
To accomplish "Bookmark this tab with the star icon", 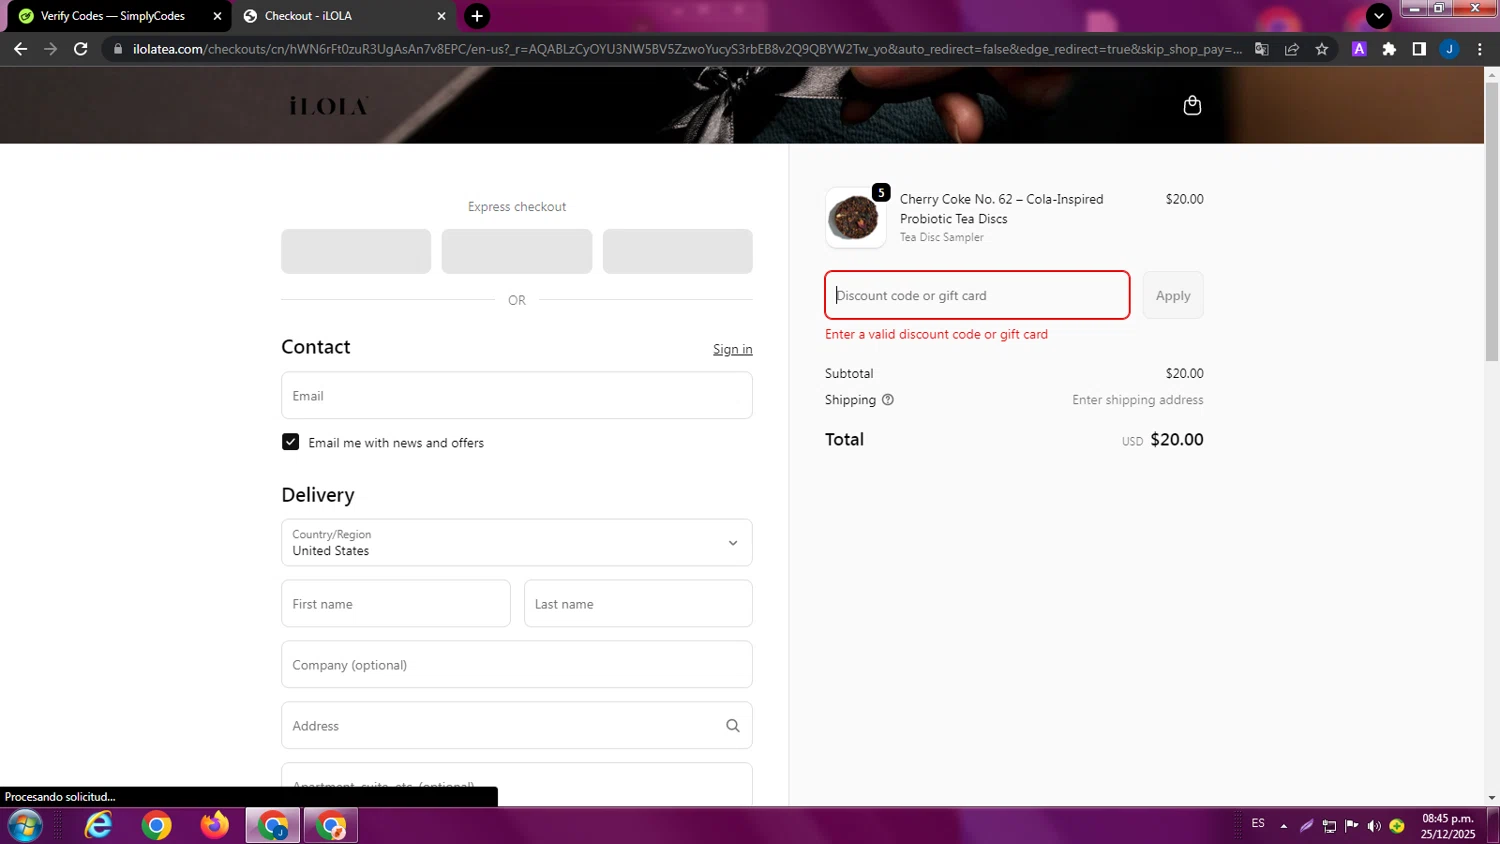I will (1322, 49).
